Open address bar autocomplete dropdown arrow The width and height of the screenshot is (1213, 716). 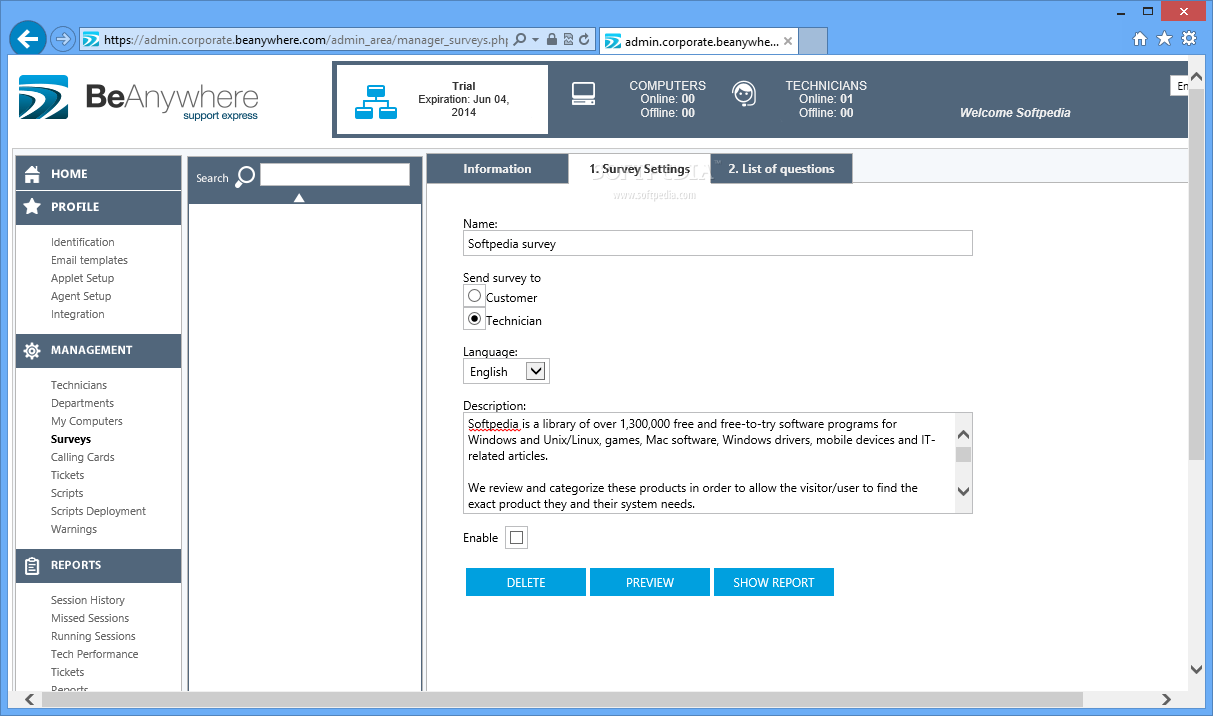coord(536,40)
